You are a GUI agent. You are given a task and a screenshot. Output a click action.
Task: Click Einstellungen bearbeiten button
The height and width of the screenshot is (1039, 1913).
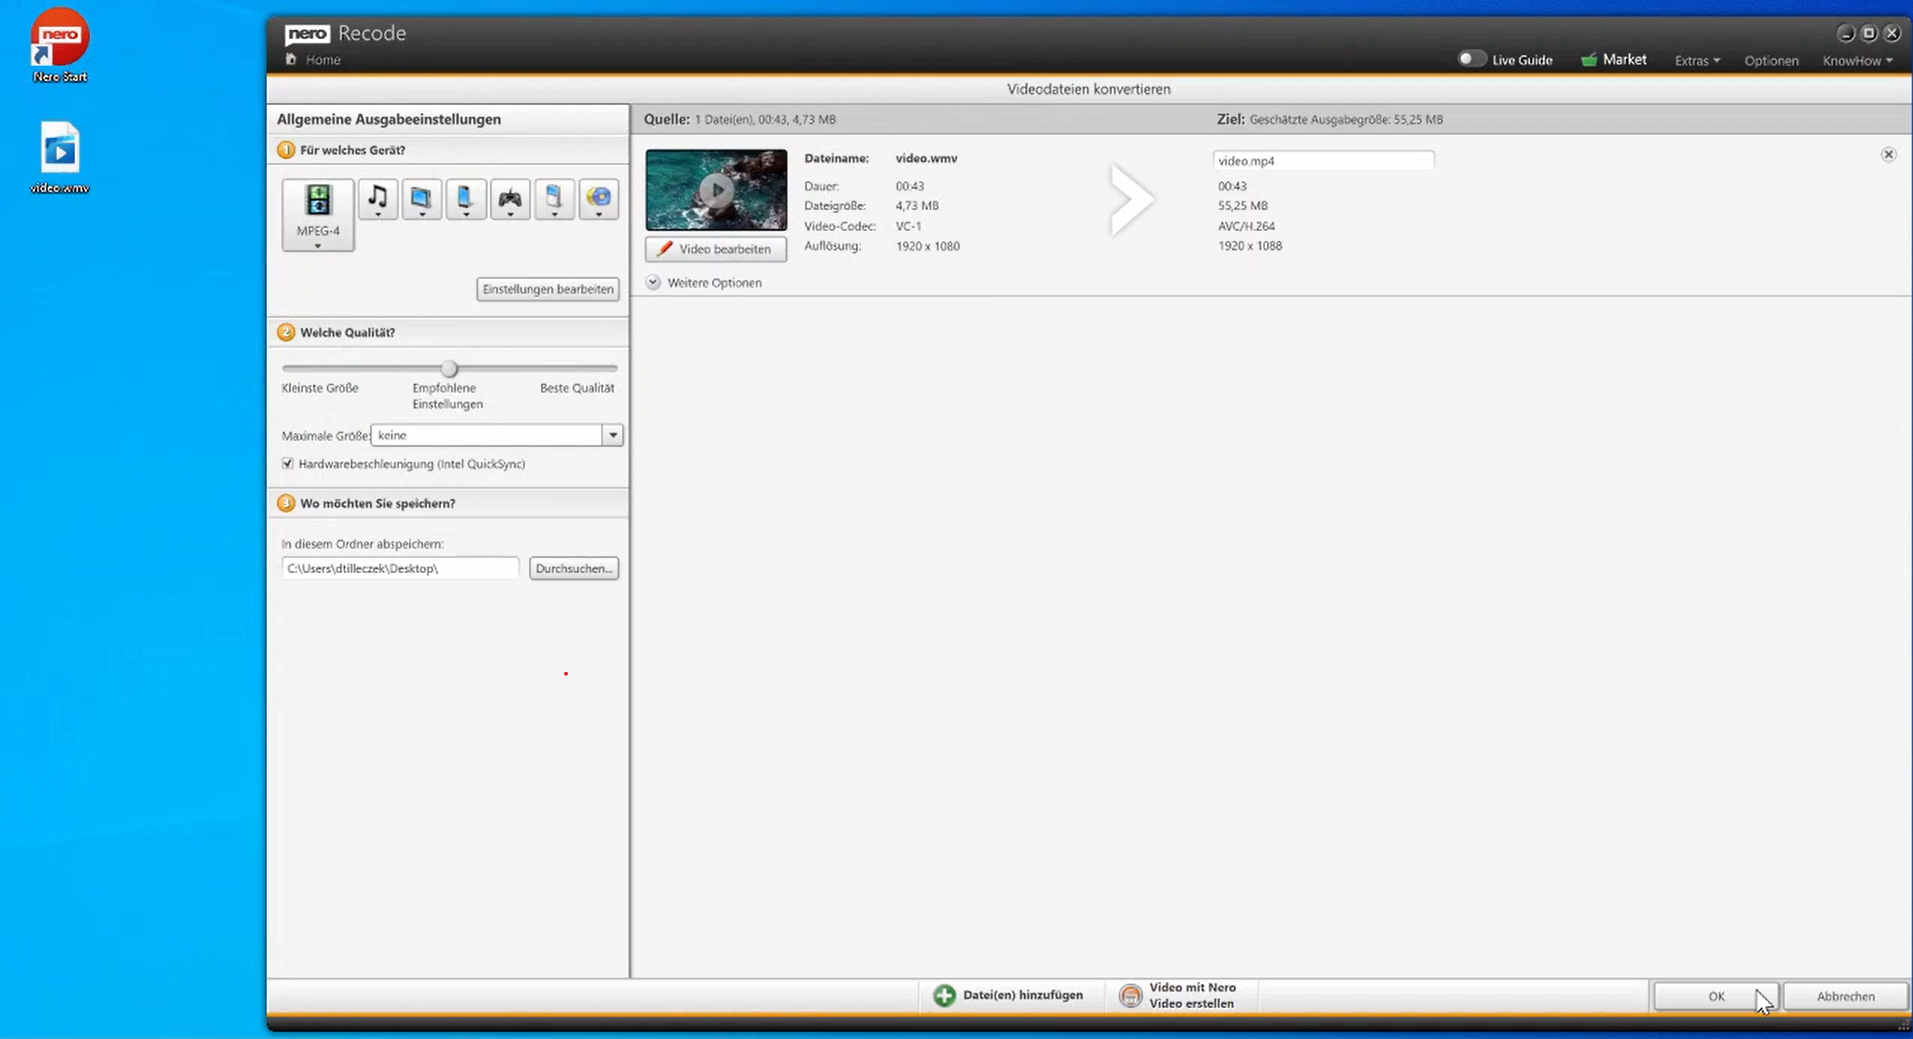pyautogui.click(x=548, y=289)
